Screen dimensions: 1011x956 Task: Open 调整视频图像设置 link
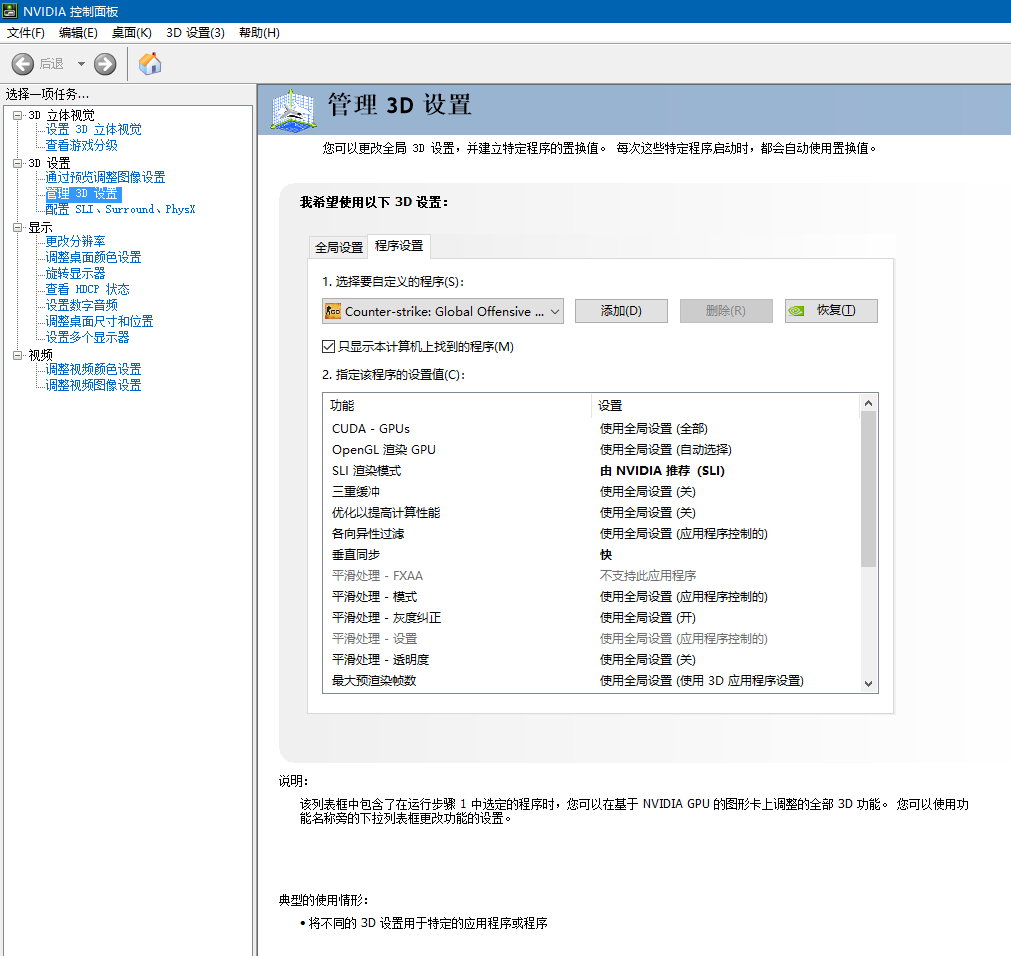(93, 385)
